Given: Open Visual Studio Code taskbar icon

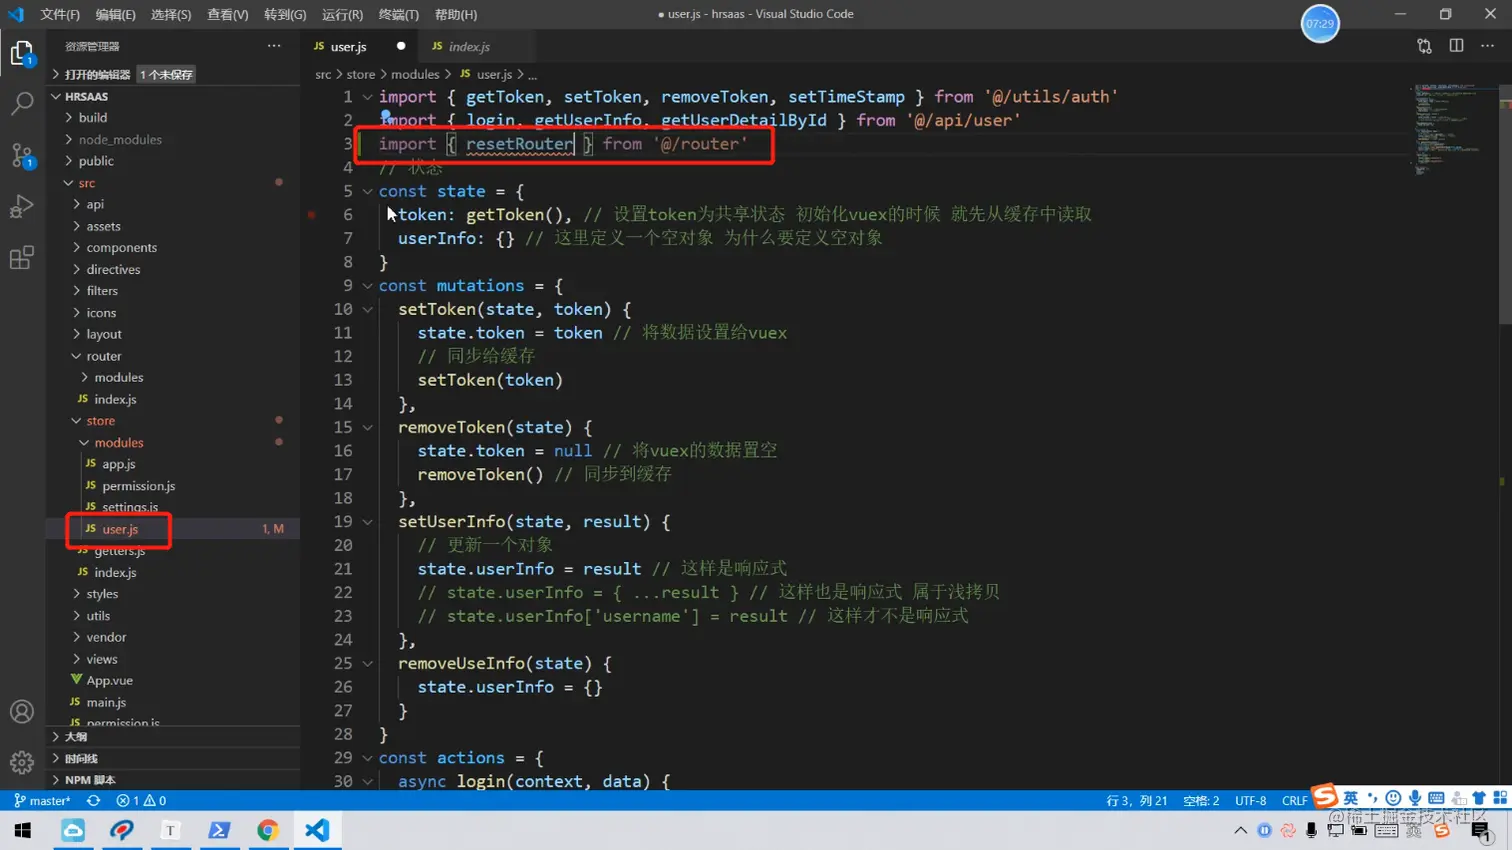Looking at the screenshot, I should (x=317, y=830).
